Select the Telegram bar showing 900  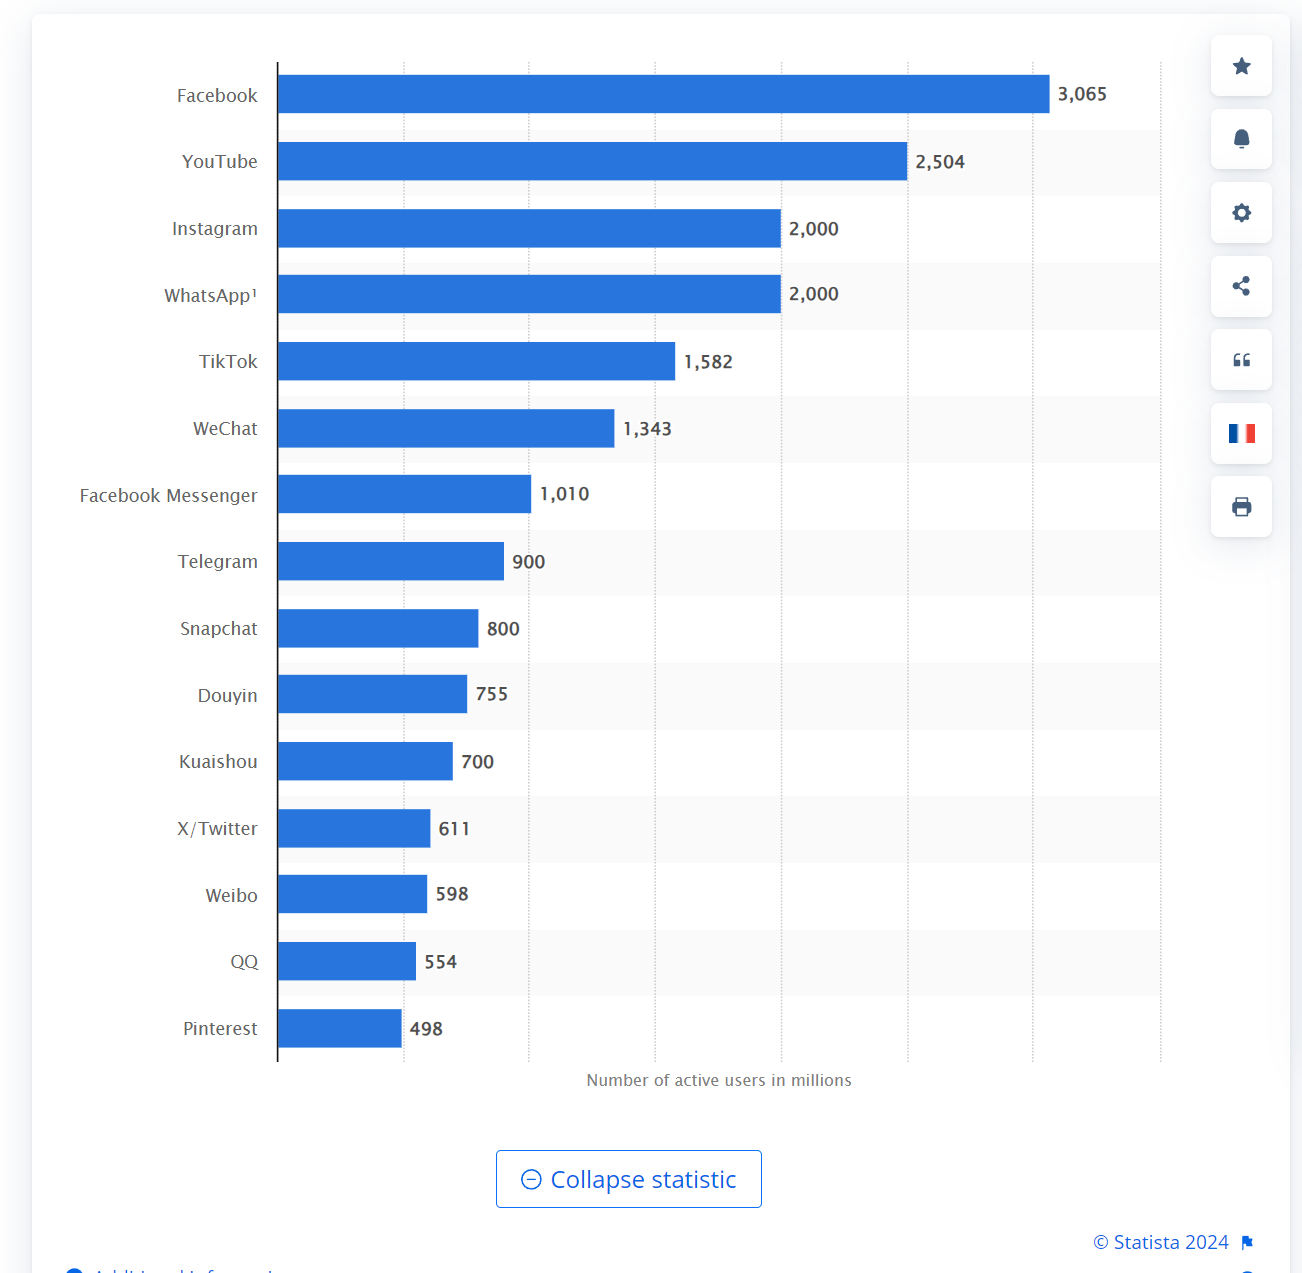pos(391,561)
